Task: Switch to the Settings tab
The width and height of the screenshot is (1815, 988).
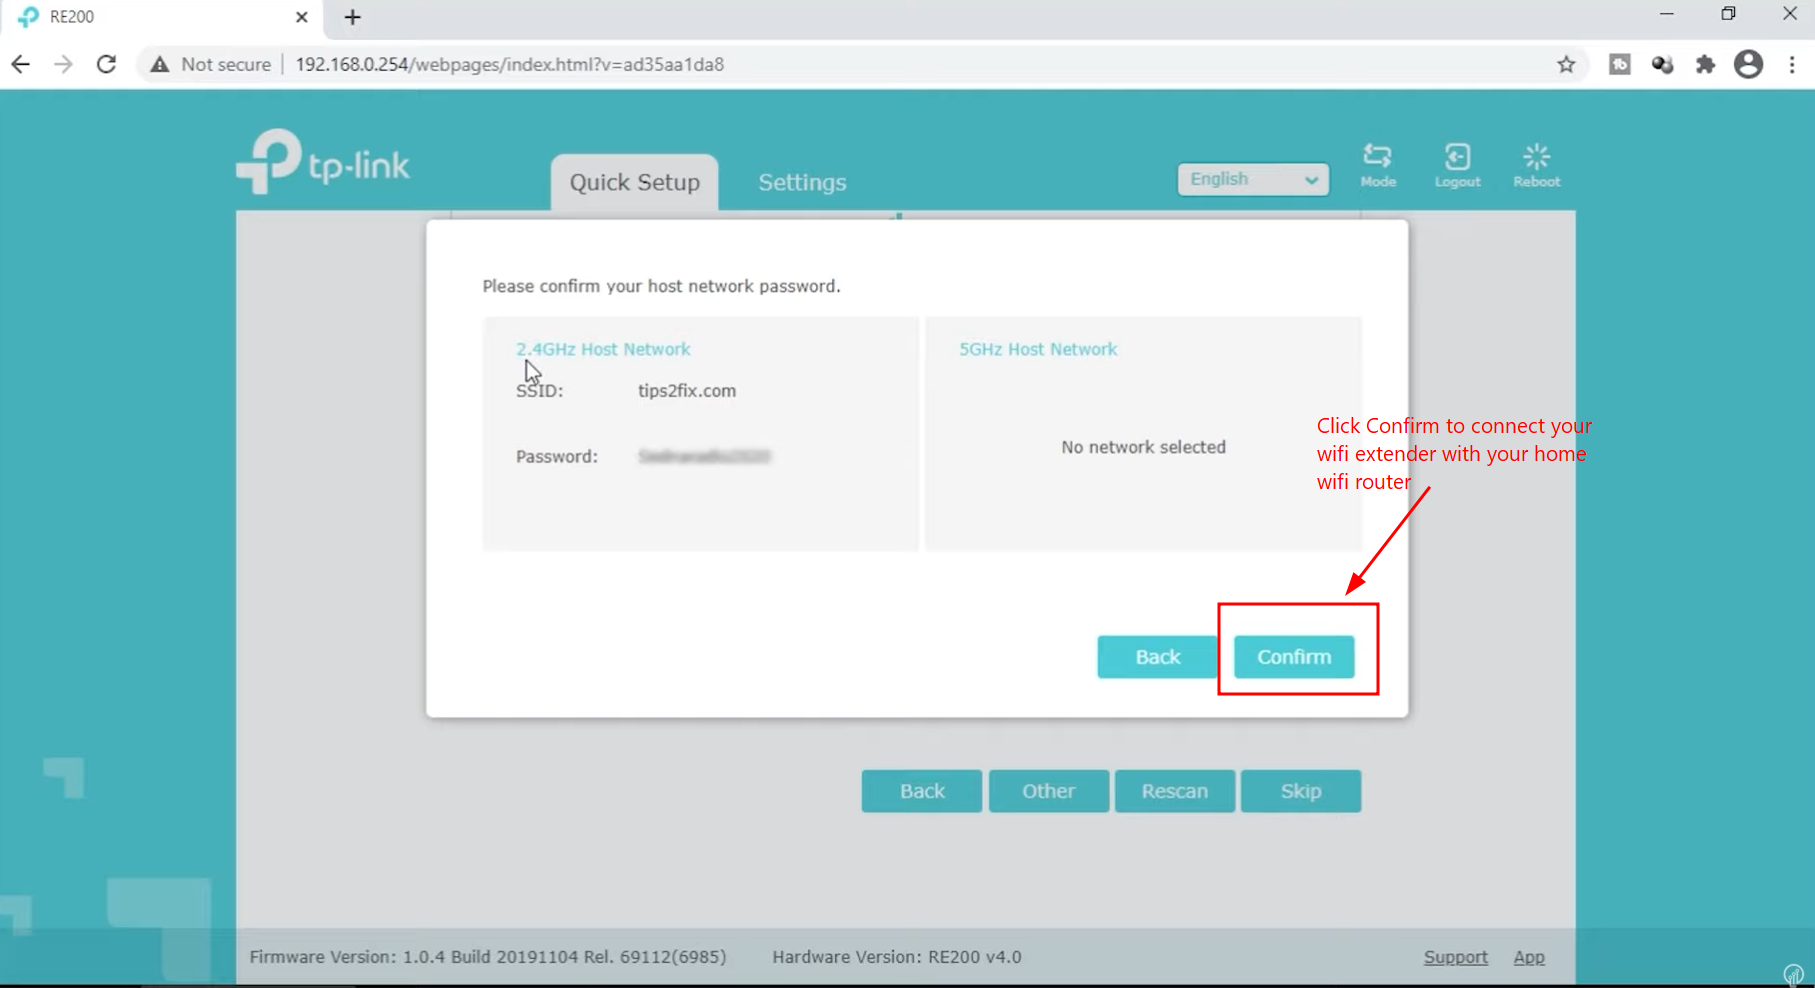Action: click(x=801, y=183)
